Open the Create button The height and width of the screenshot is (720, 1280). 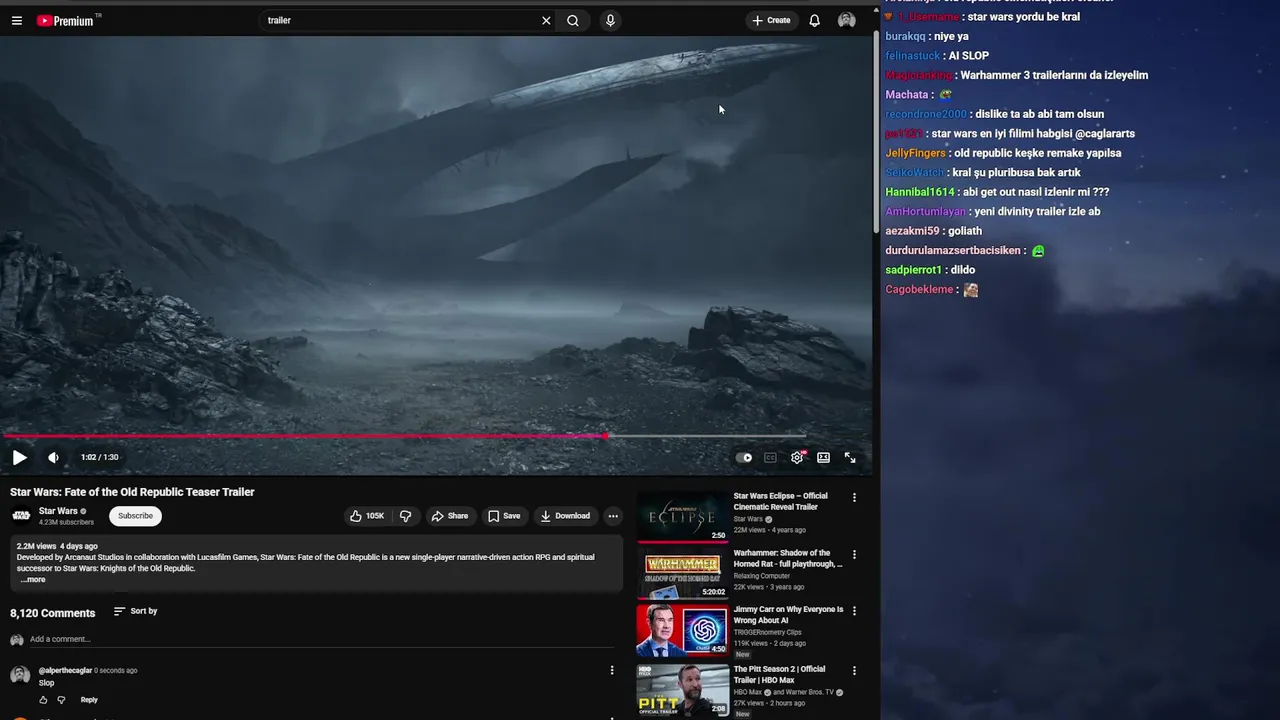[771, 20]
